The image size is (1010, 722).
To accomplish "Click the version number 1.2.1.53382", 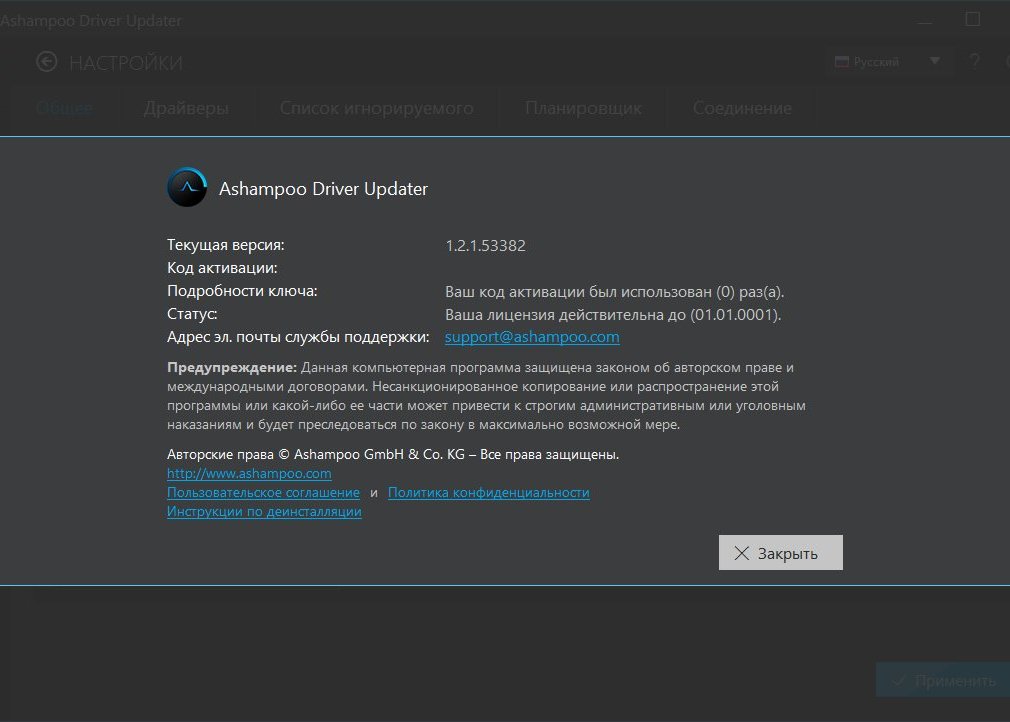I will (485, 245).
